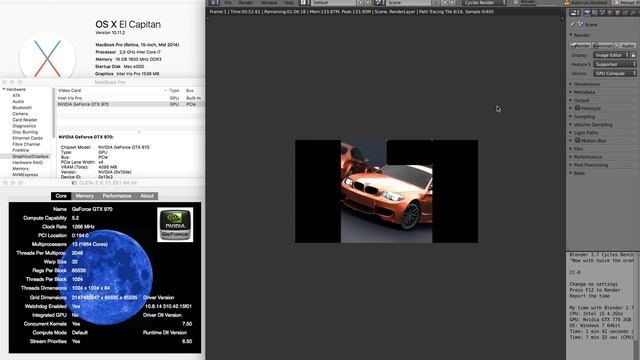
Task: Select Hardware RAID in the hardware list
Action: coord(27,162)
